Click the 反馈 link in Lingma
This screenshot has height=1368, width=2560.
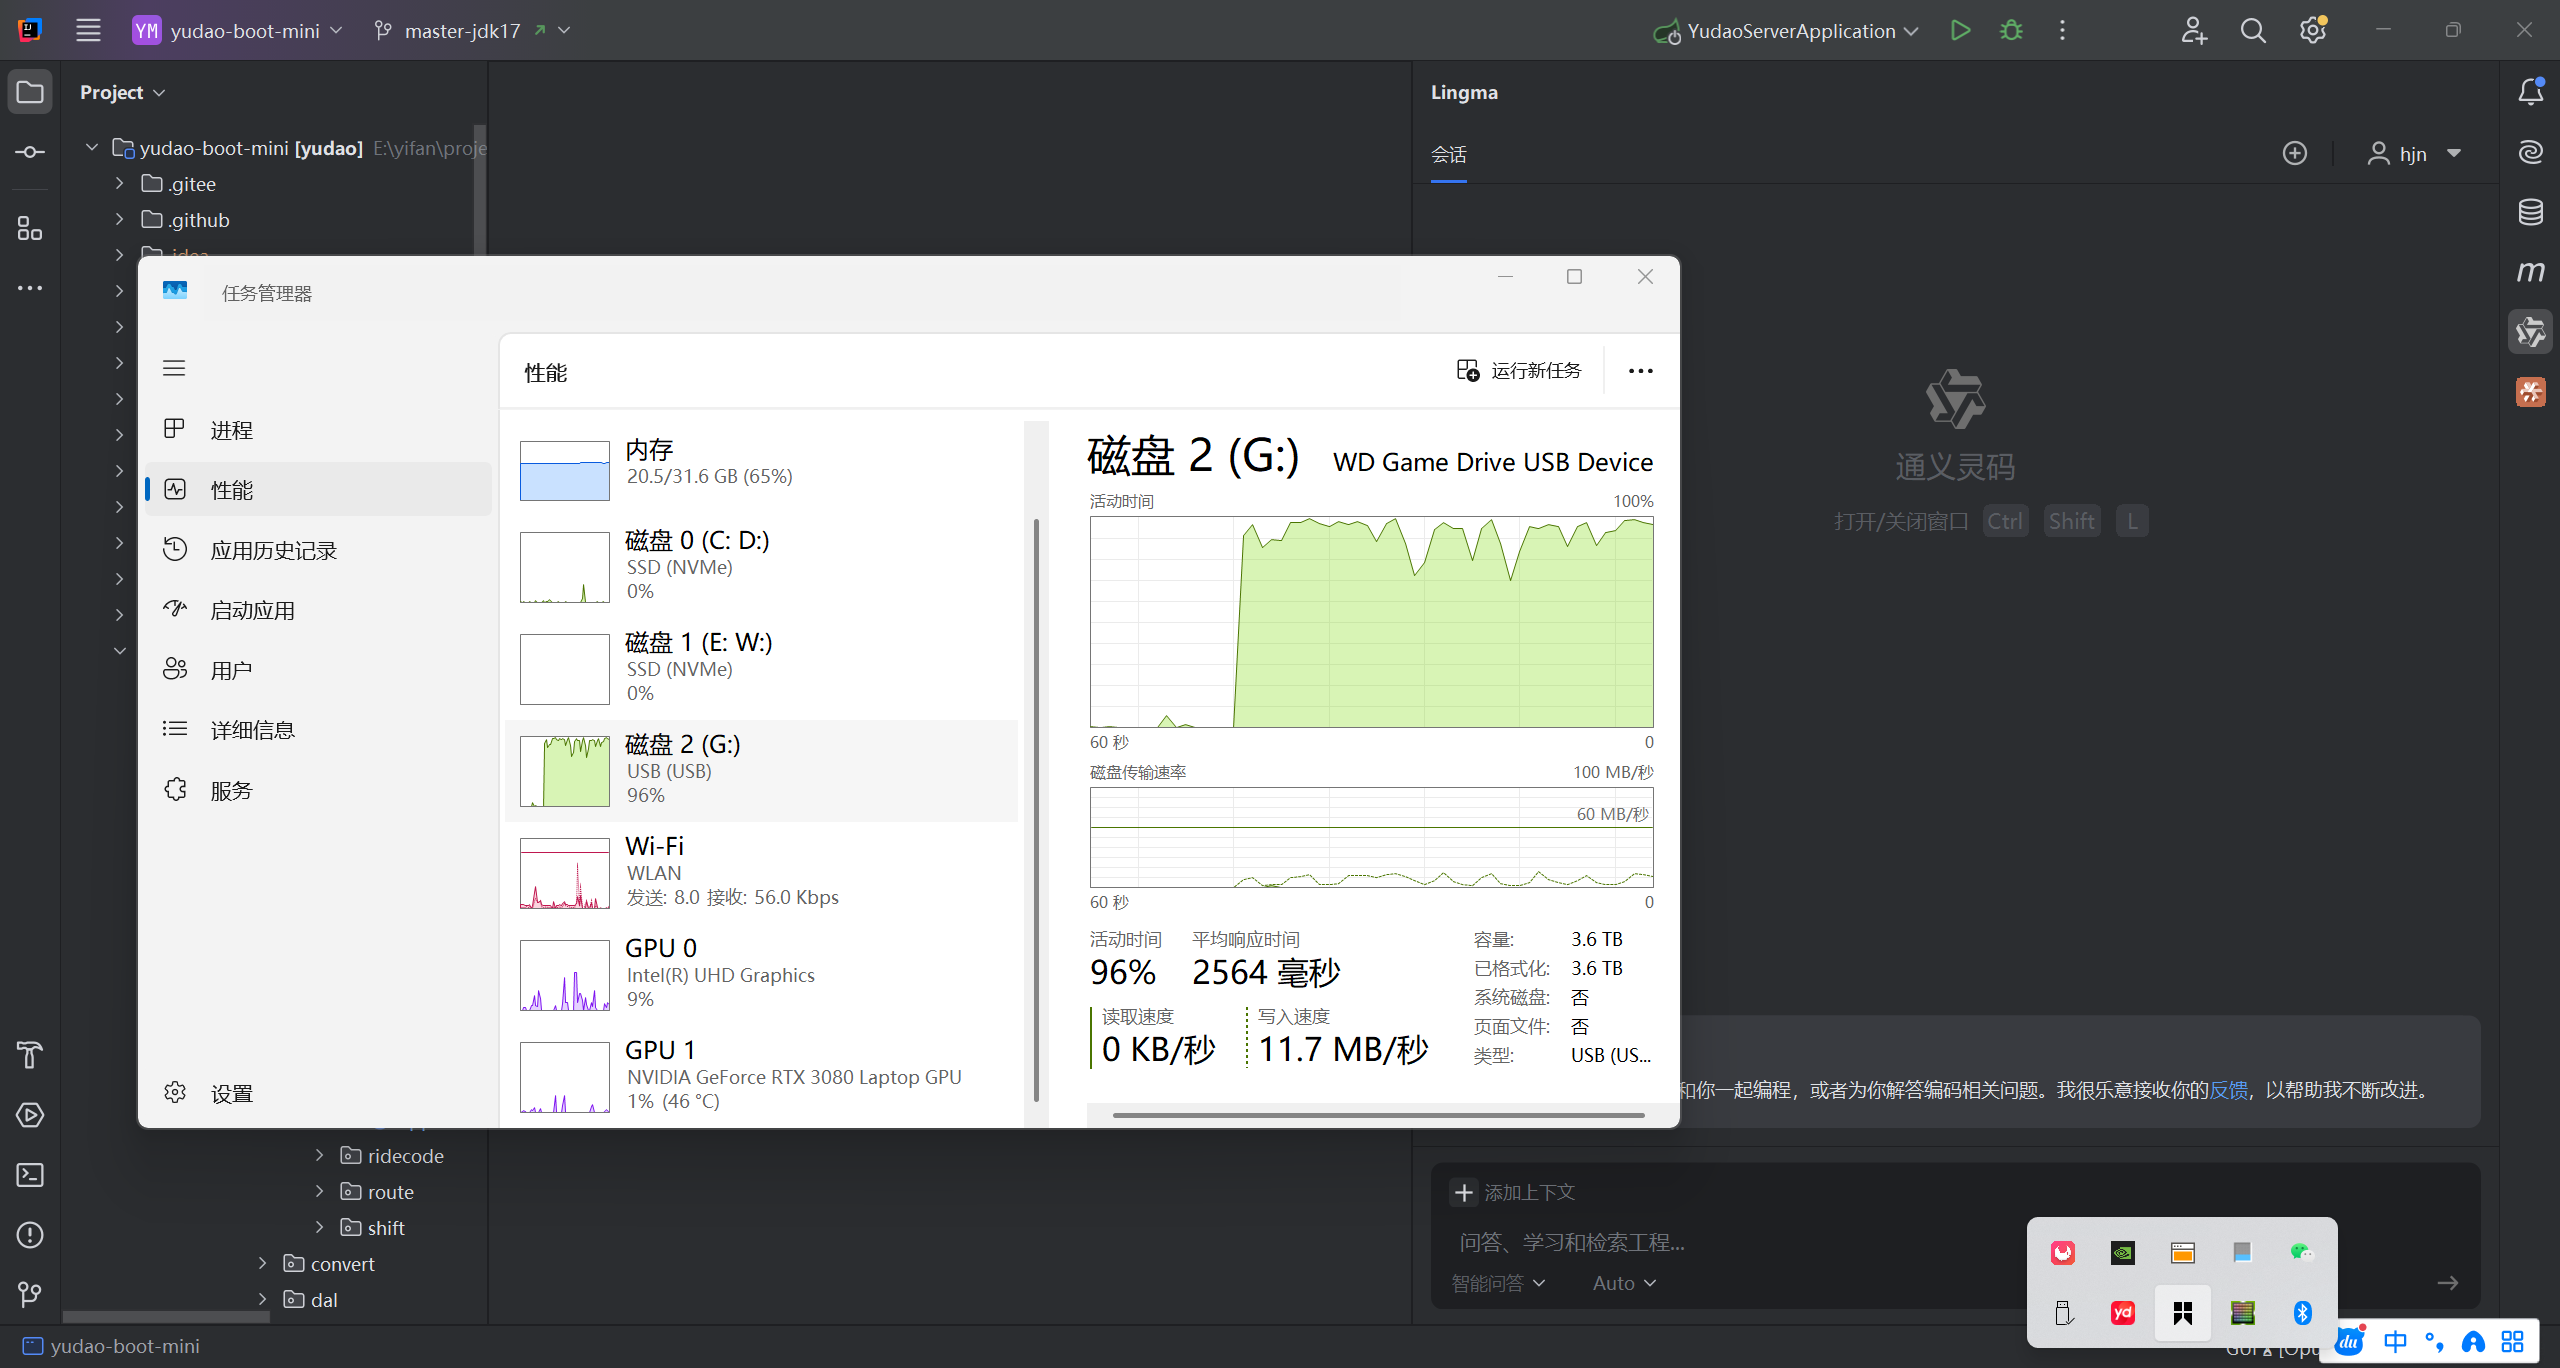(x=2227, y=1090)
